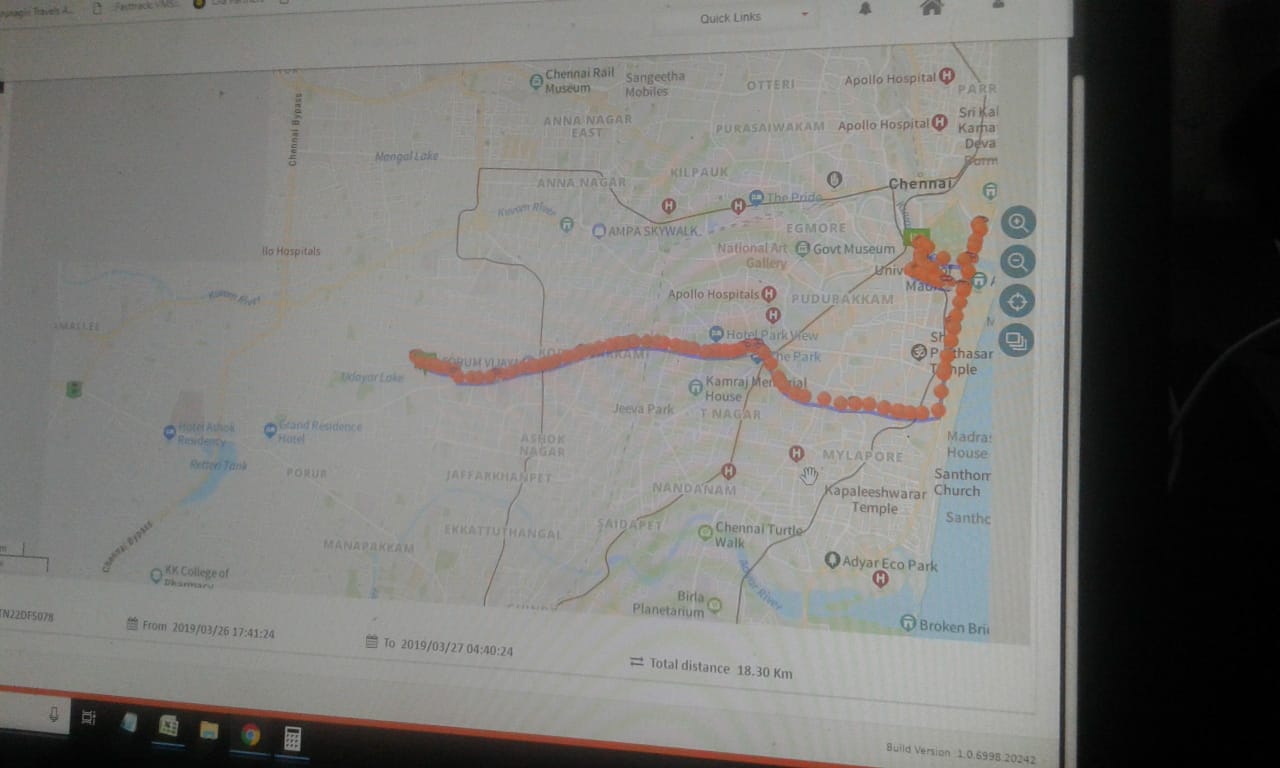
Task: Click the Total distance arrows icon
Action: tap(636, 662)
